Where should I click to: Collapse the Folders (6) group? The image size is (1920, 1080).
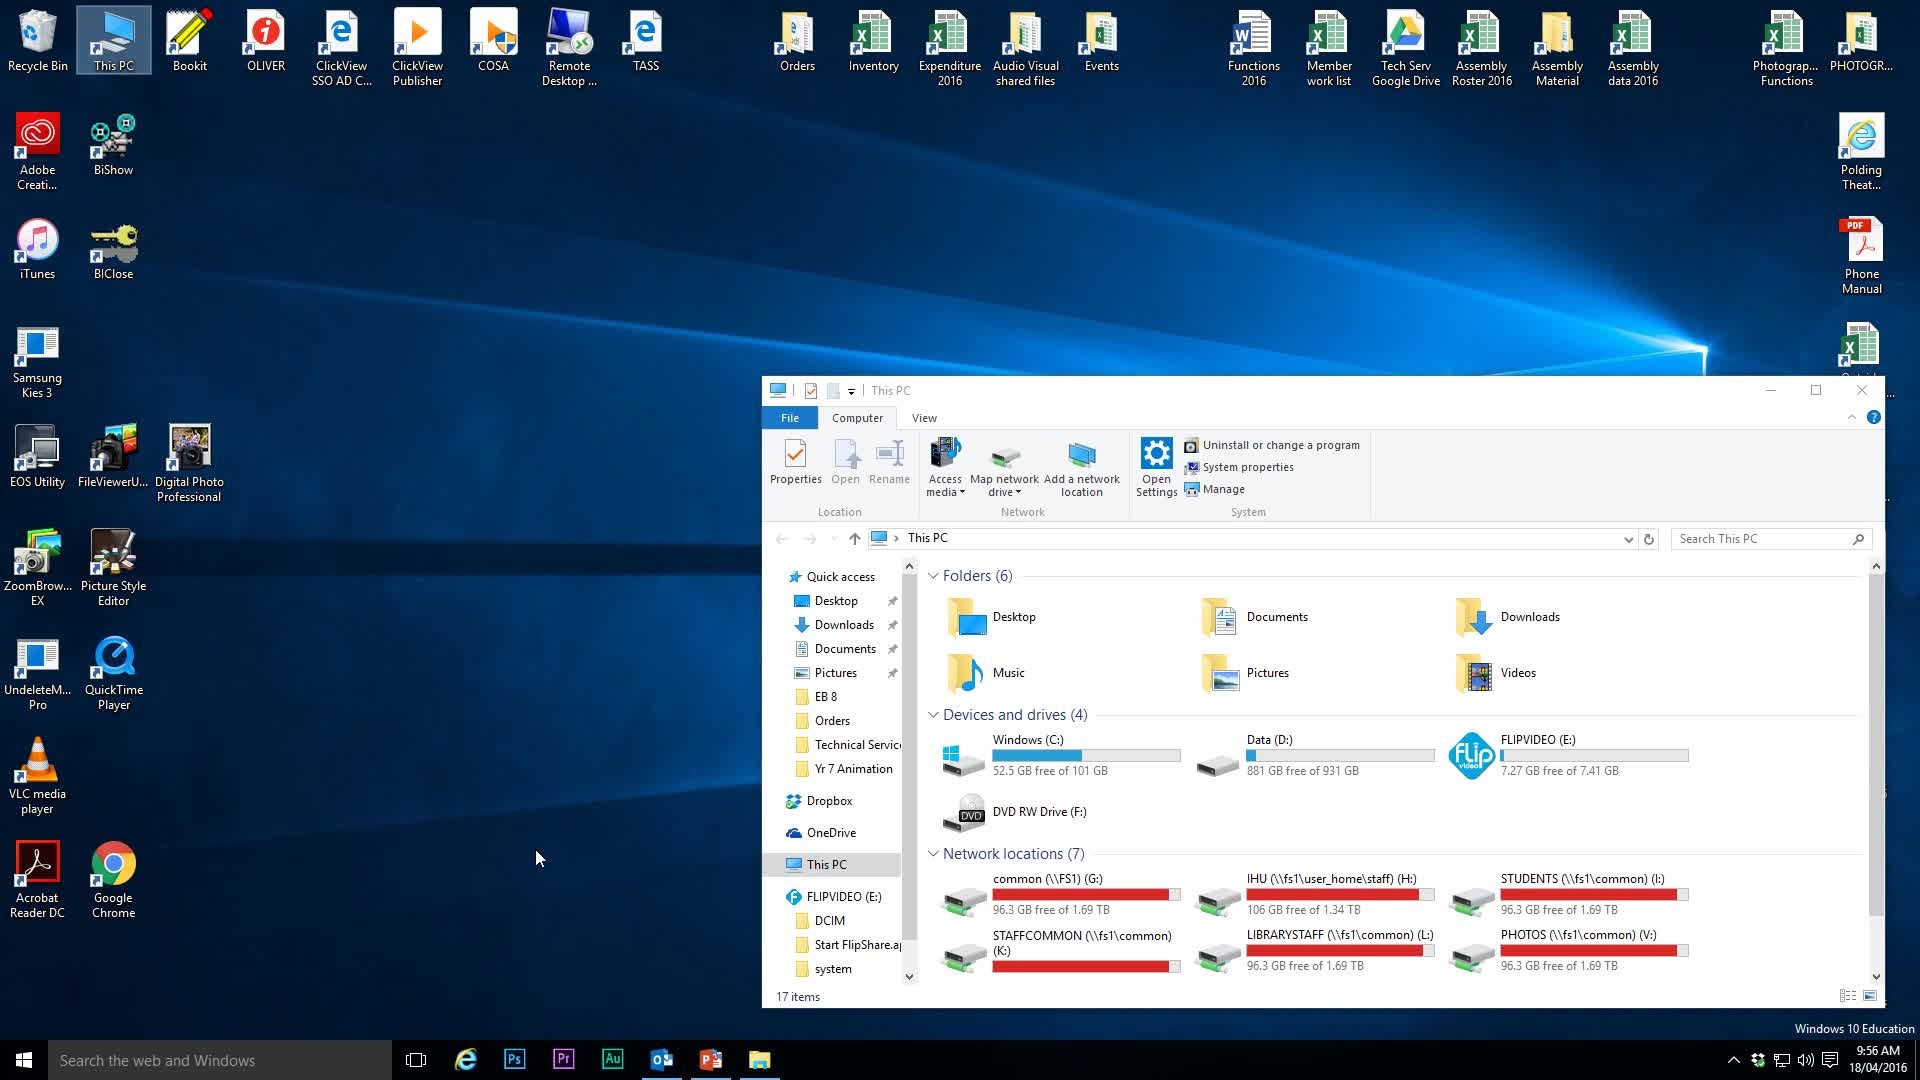(933, 576)
